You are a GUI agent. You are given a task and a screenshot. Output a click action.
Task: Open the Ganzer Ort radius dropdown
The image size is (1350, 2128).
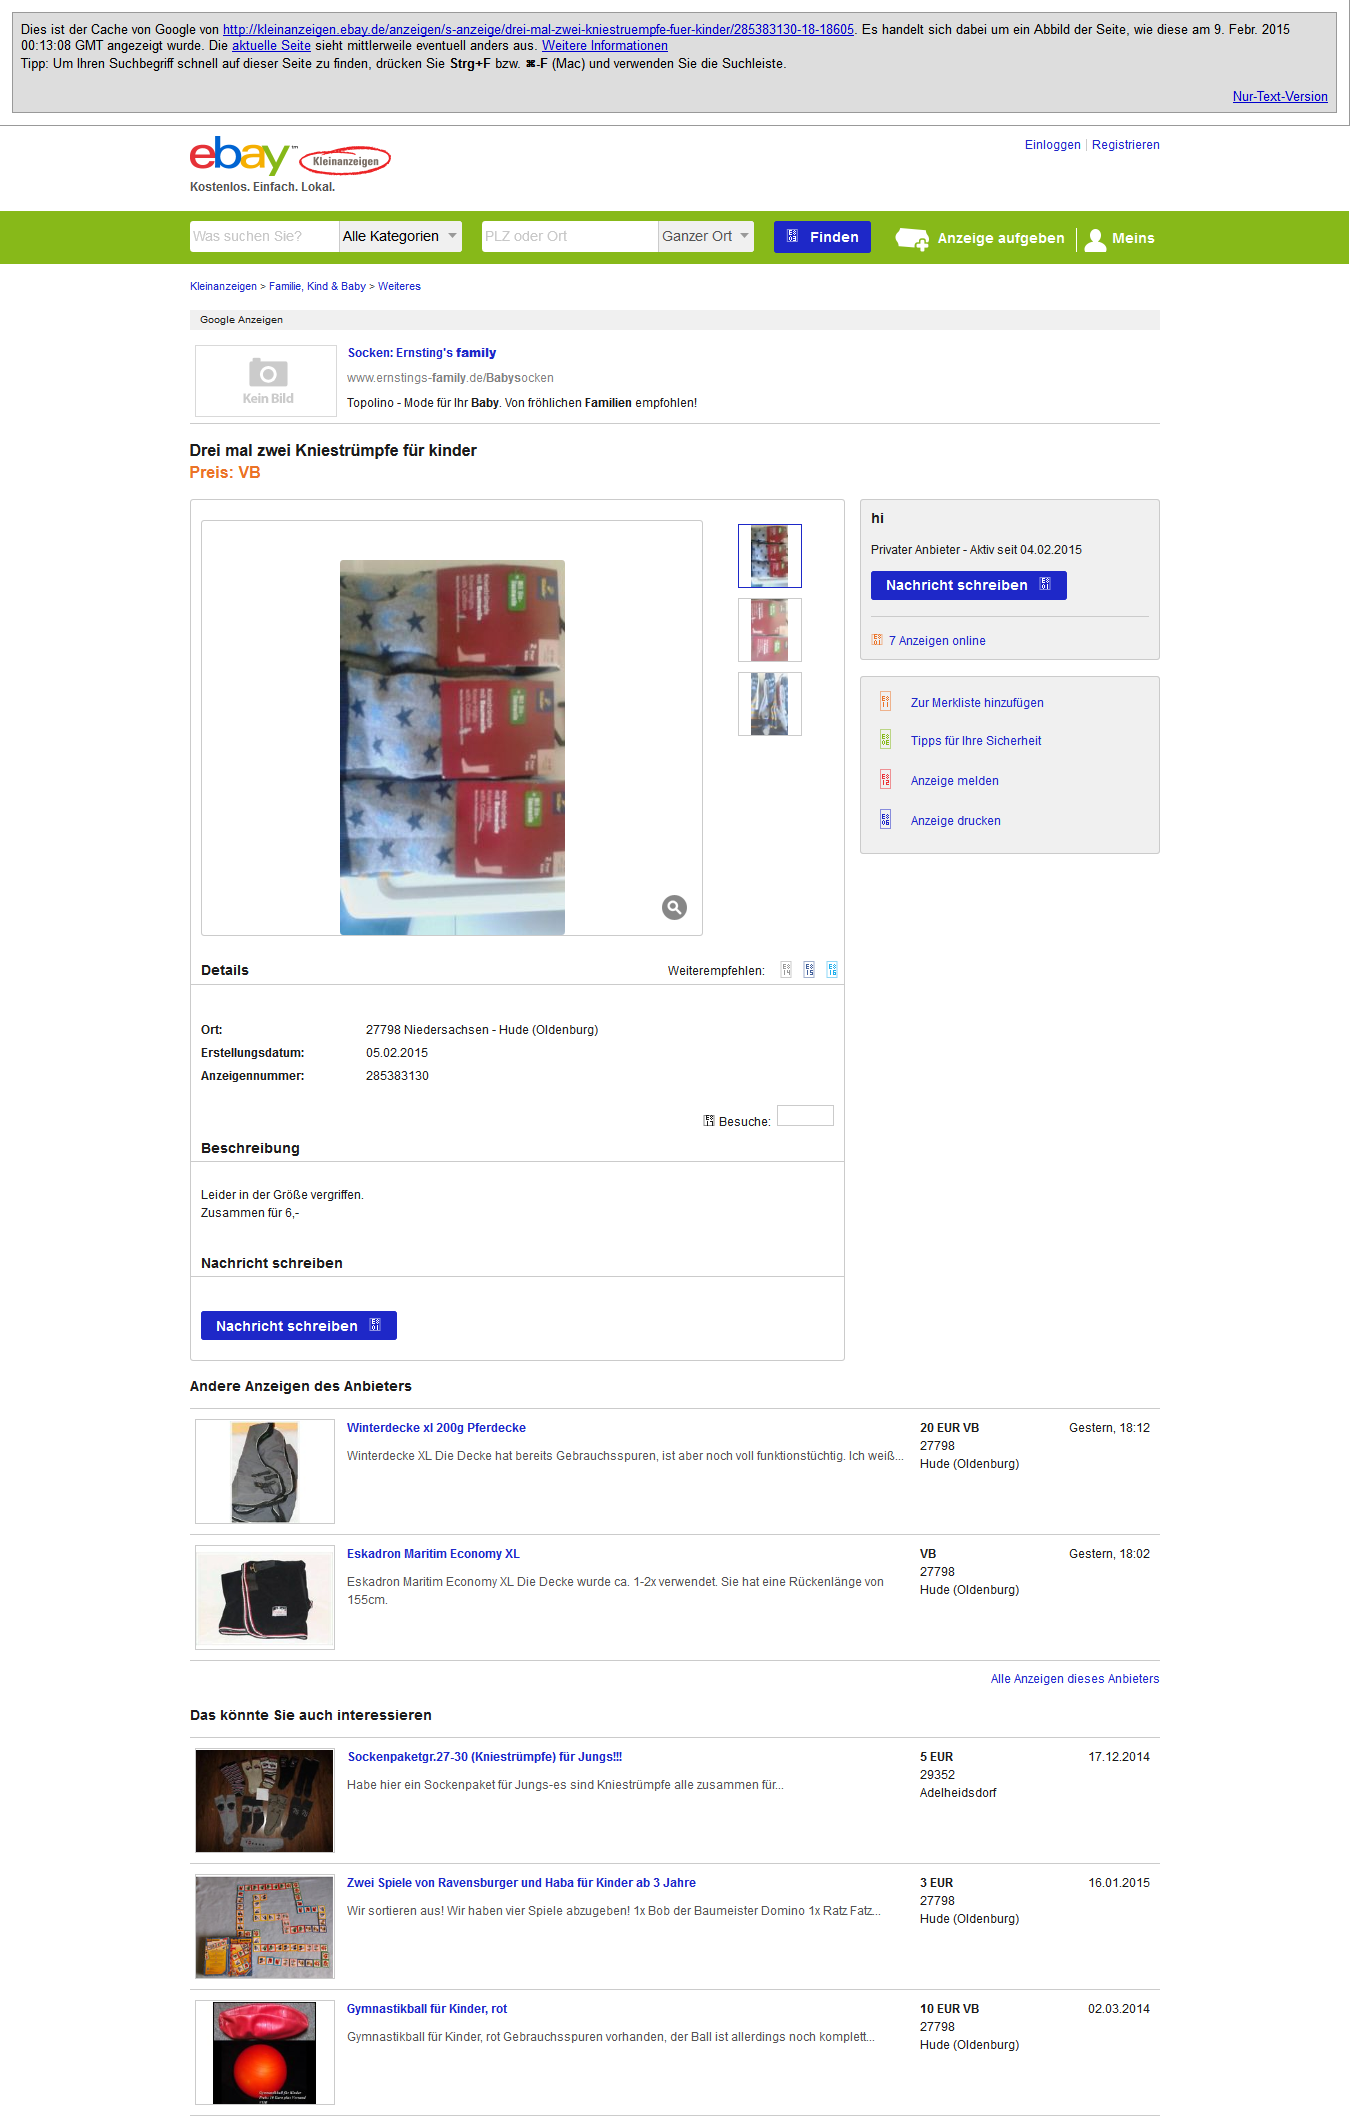pyautogui.click(x=706, y=236)
